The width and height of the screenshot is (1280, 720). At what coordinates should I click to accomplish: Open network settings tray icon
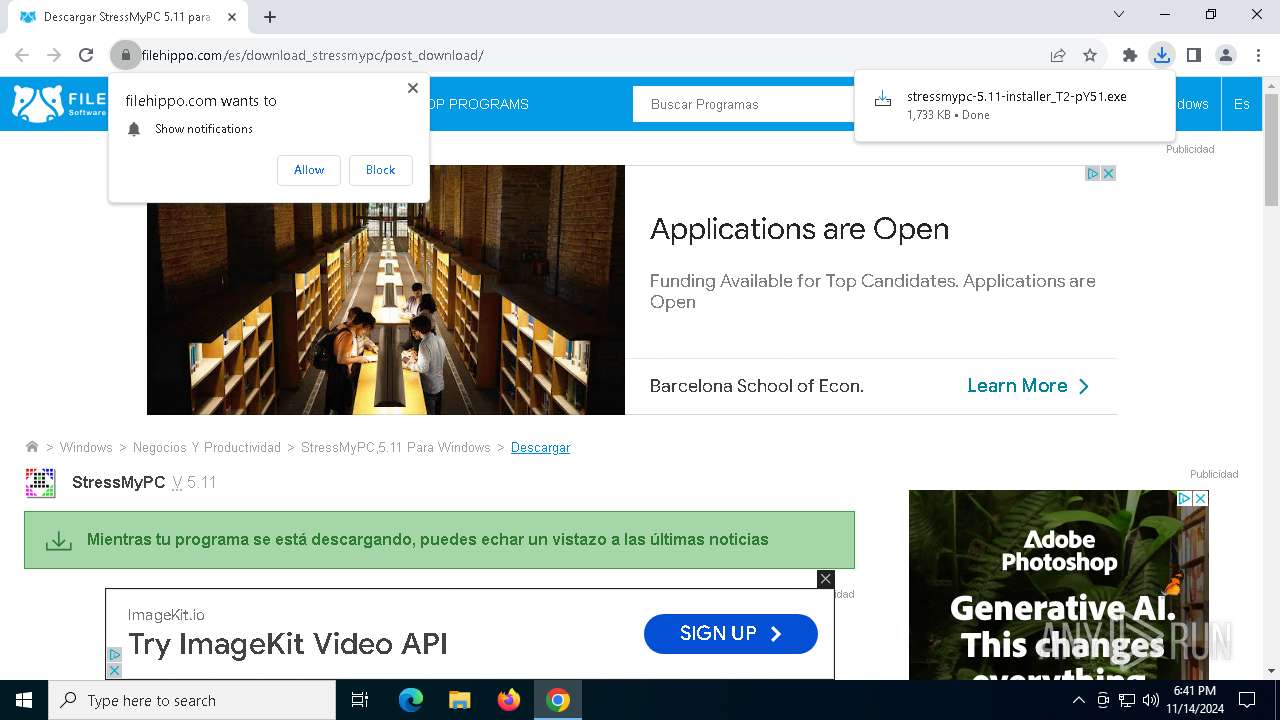(1127, 700)
